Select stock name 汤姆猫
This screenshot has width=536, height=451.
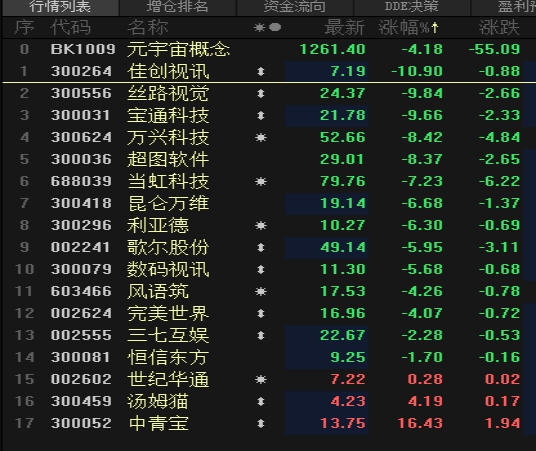(x=158, y=401)
